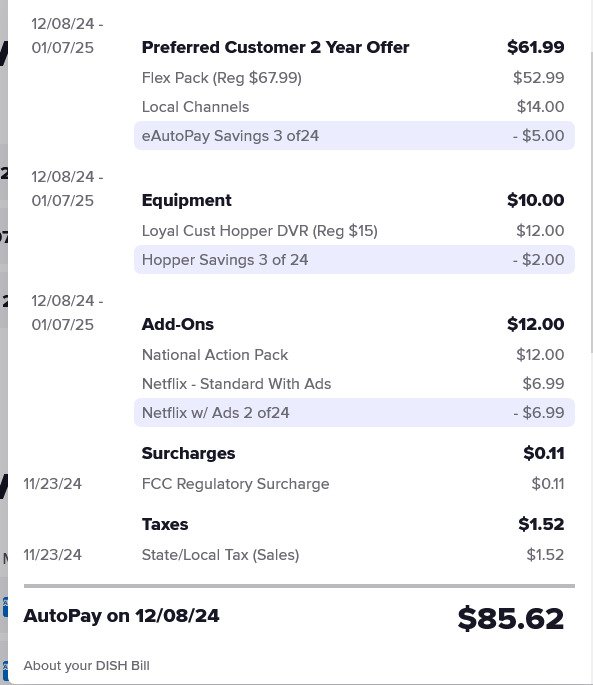Click the Taxes section heading
This screenshot has width=593, height=685.
[x=165, y=524]
